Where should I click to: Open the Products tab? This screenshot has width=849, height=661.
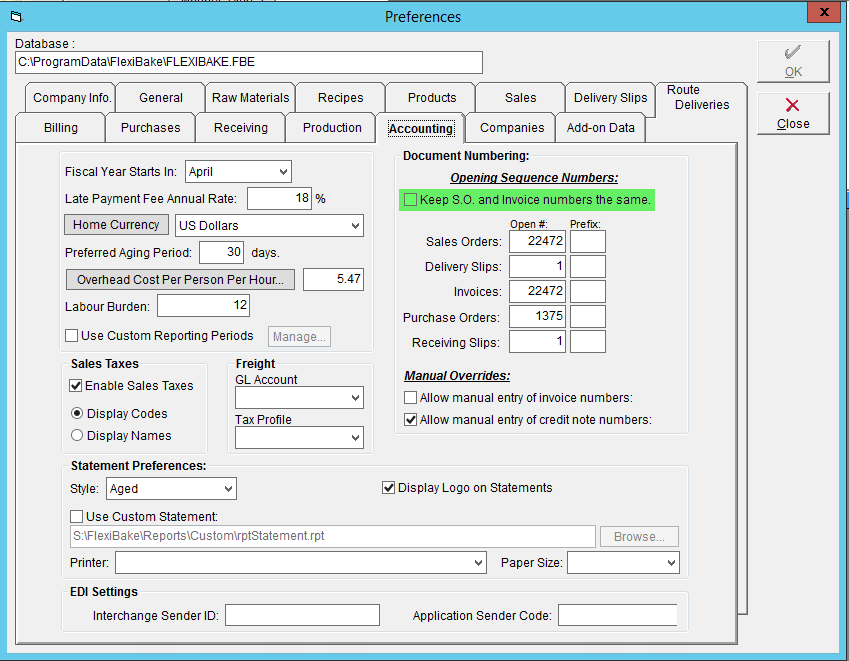432,98
